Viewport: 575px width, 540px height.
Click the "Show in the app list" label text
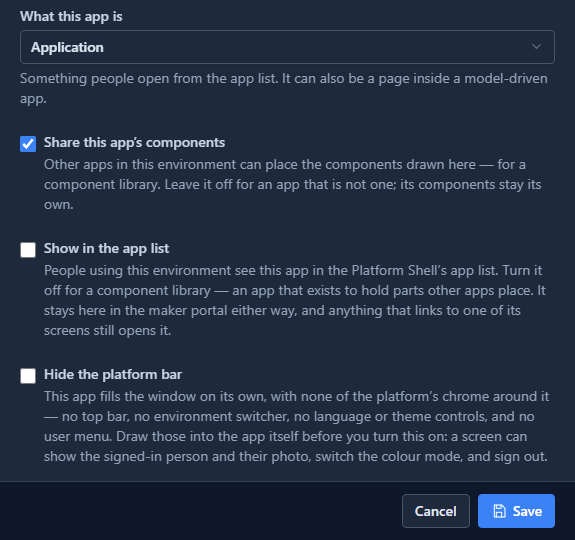[106, 249]
